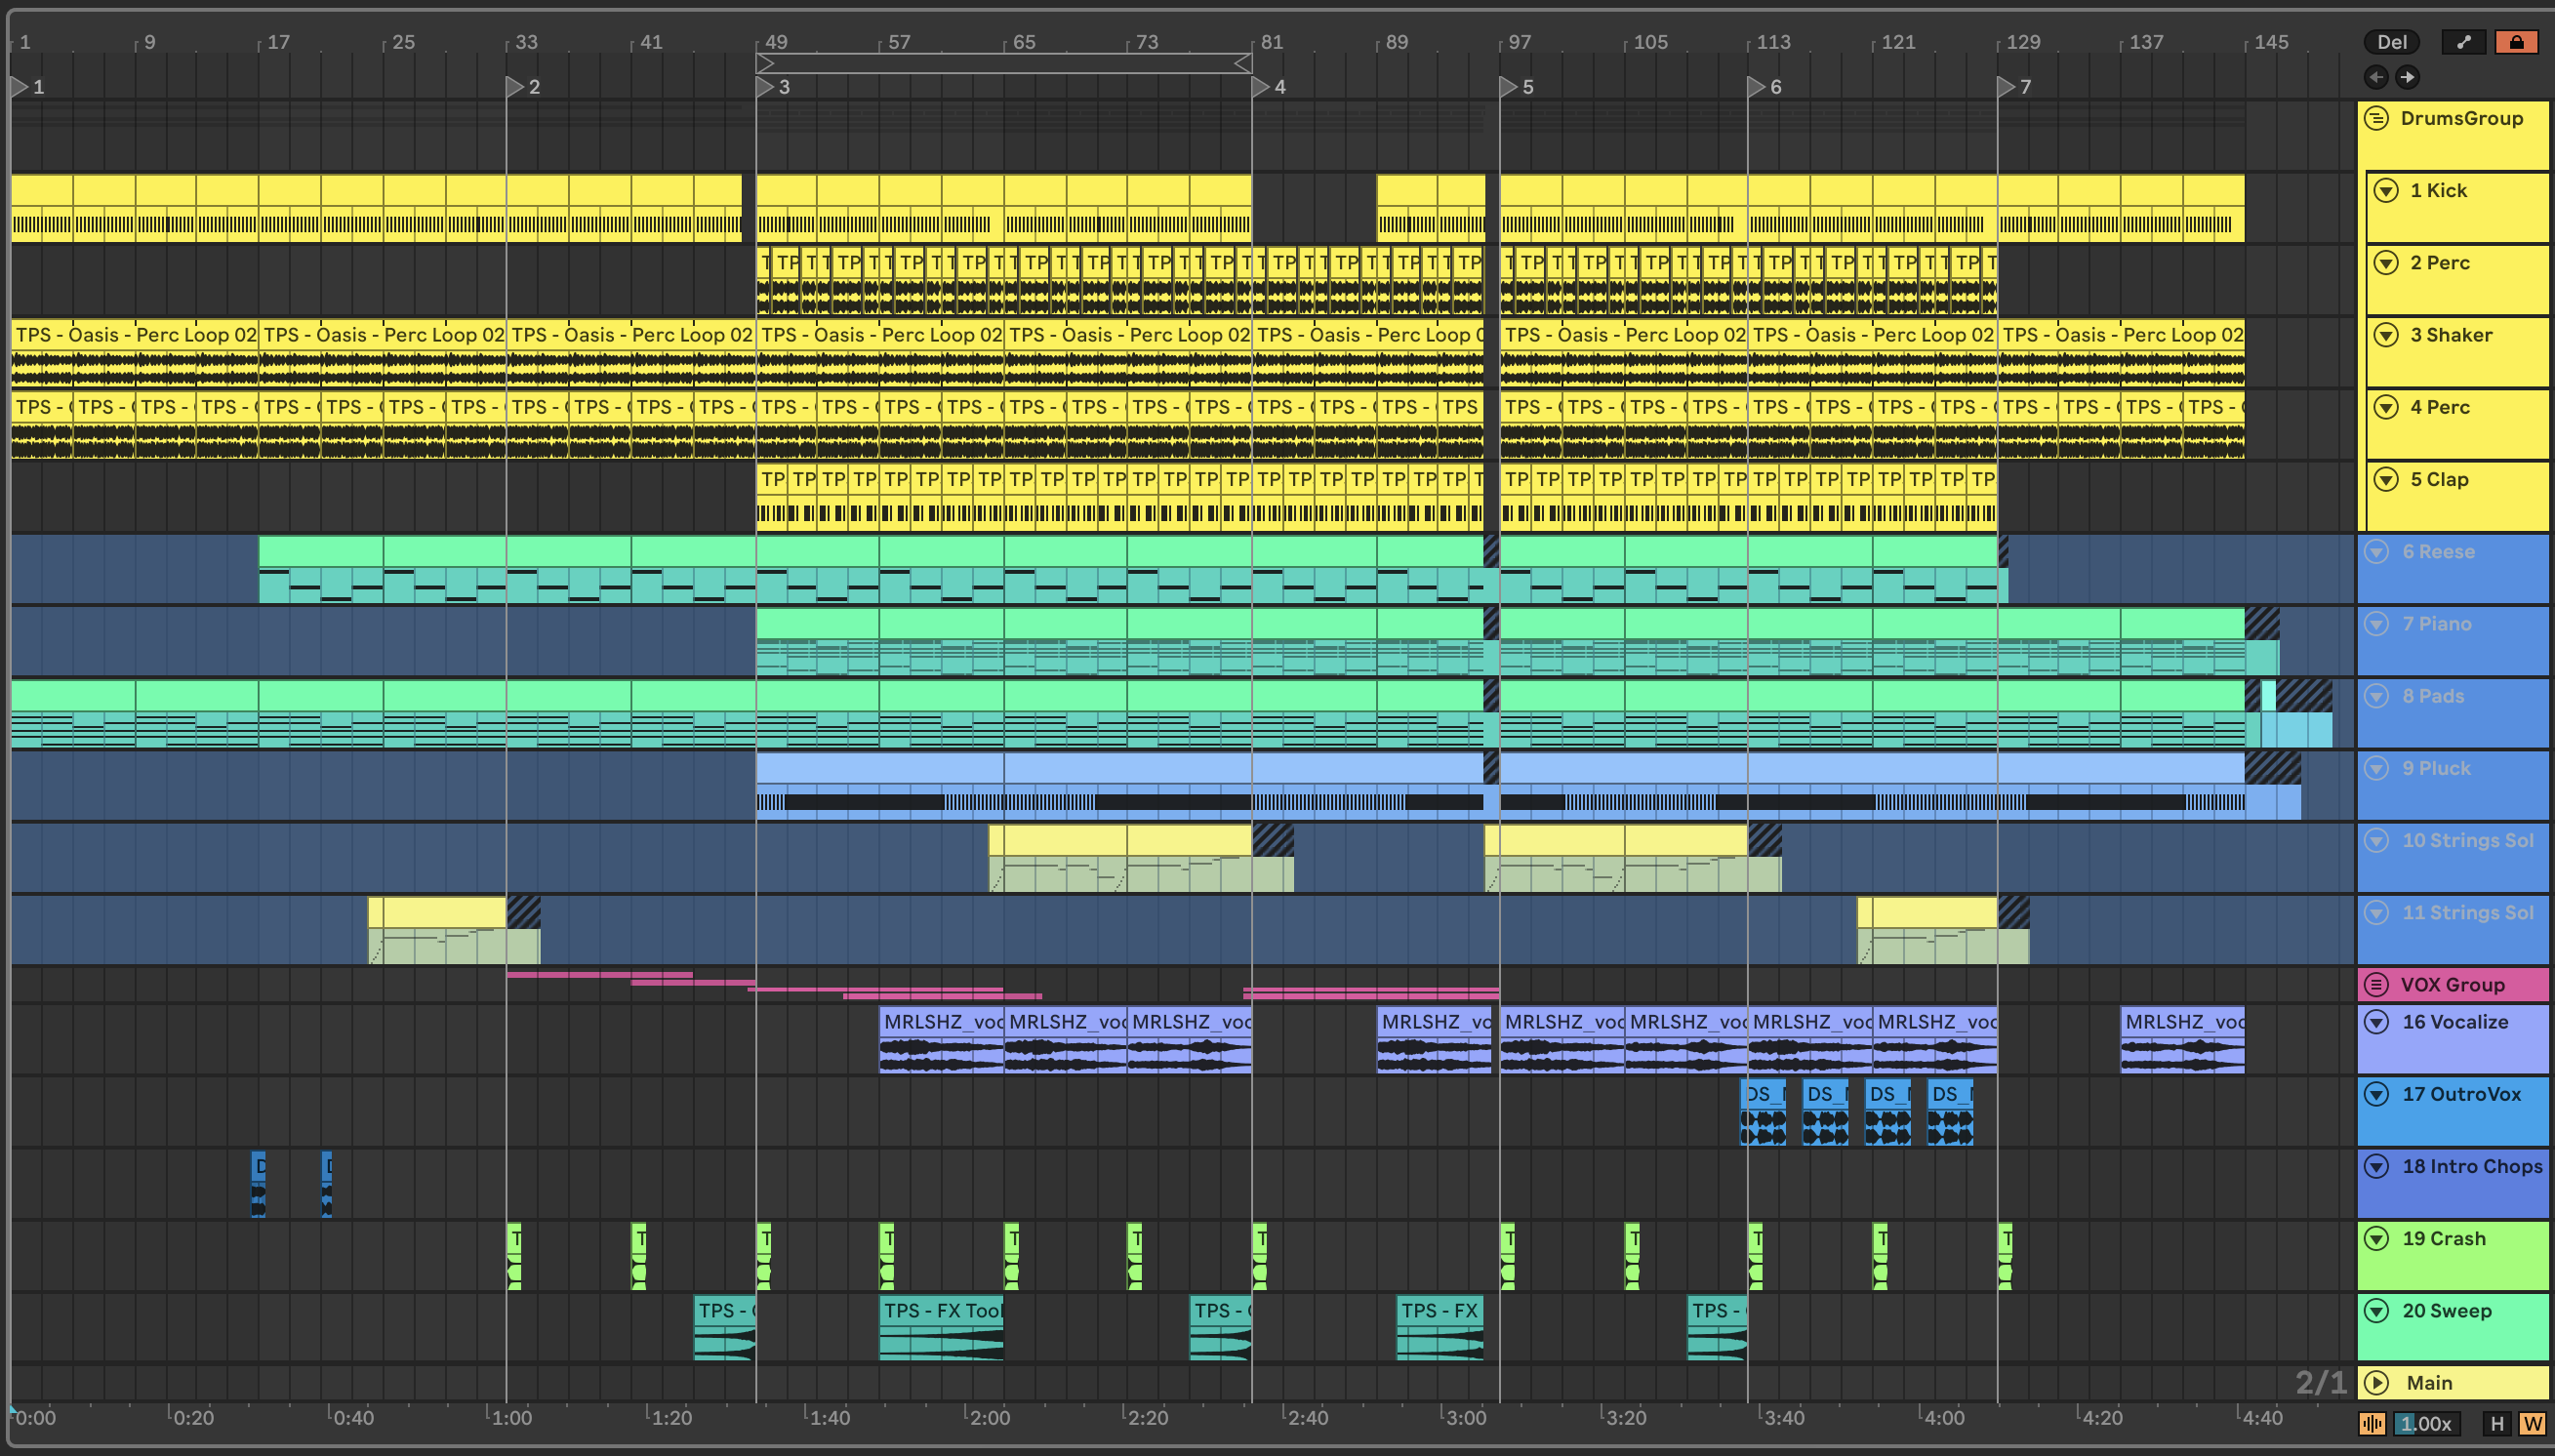The height and width of the screenshot is (1456, 2555).
Task: Click the loop brace end handle
Action: 1242,64
